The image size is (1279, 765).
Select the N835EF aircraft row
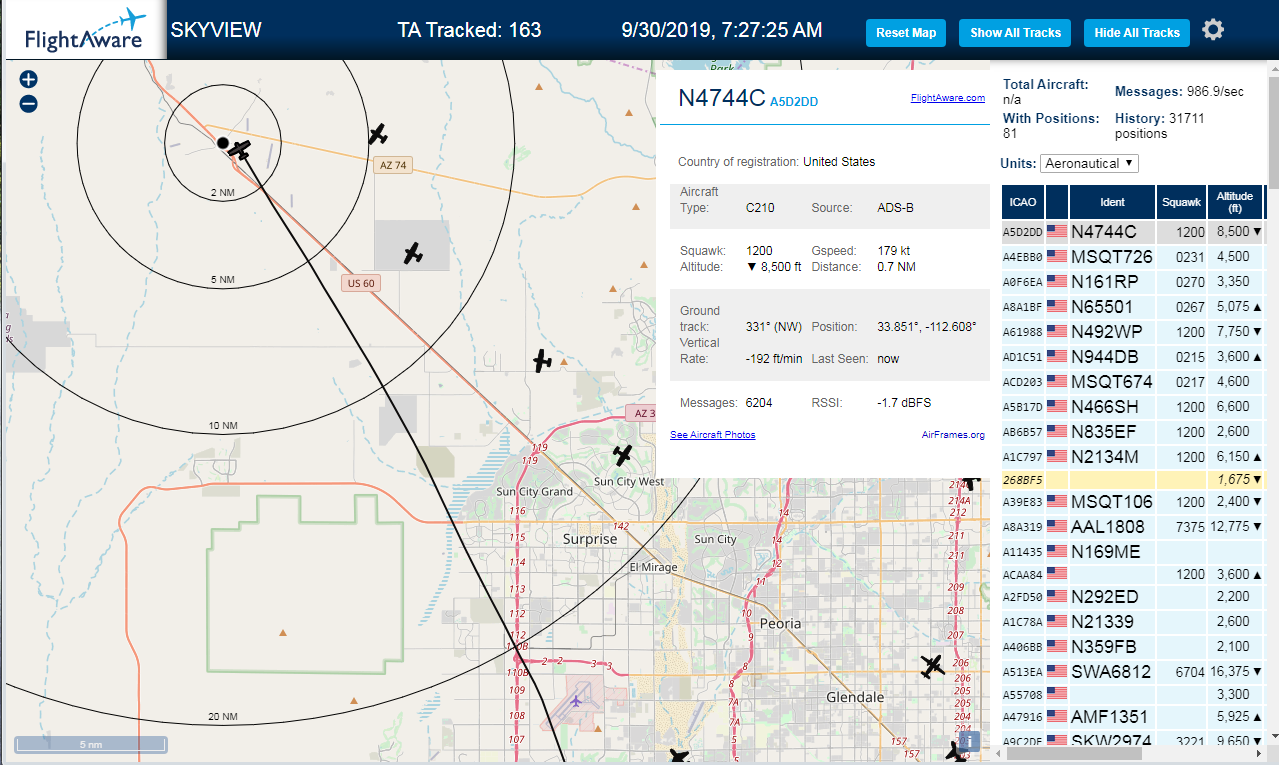click(1133, 431)
